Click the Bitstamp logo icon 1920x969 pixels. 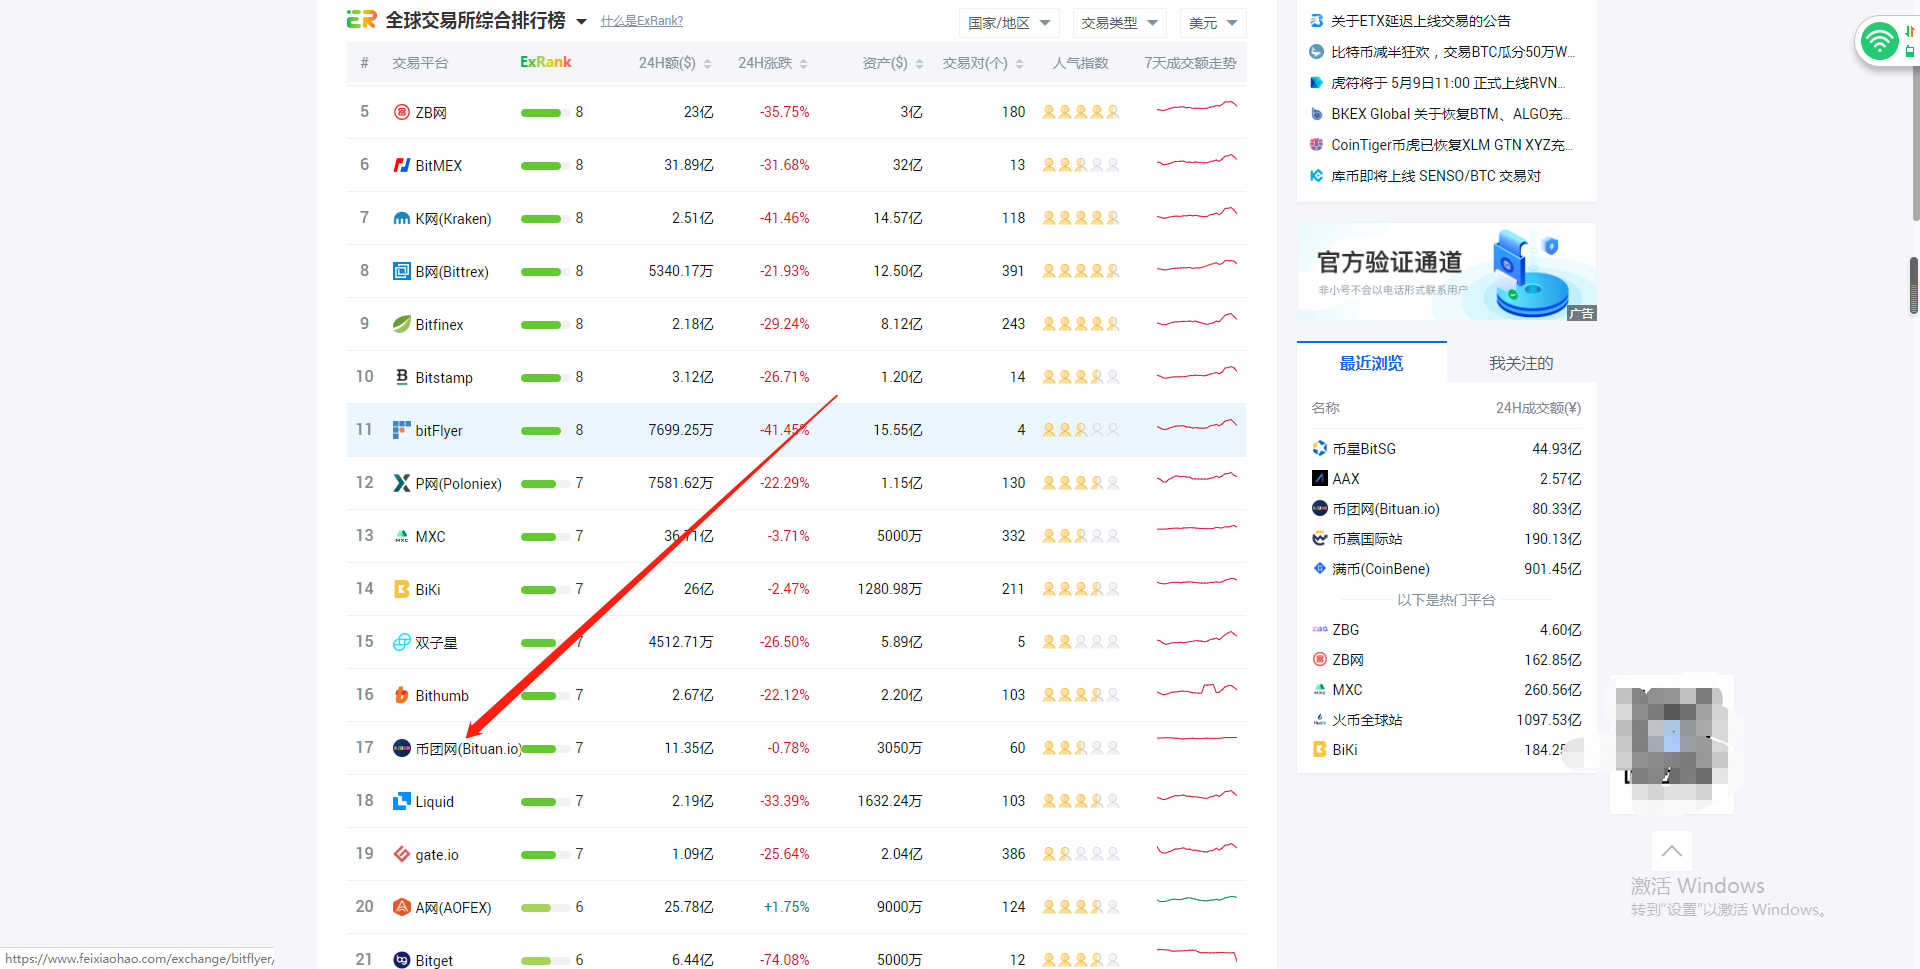point(401,377)
